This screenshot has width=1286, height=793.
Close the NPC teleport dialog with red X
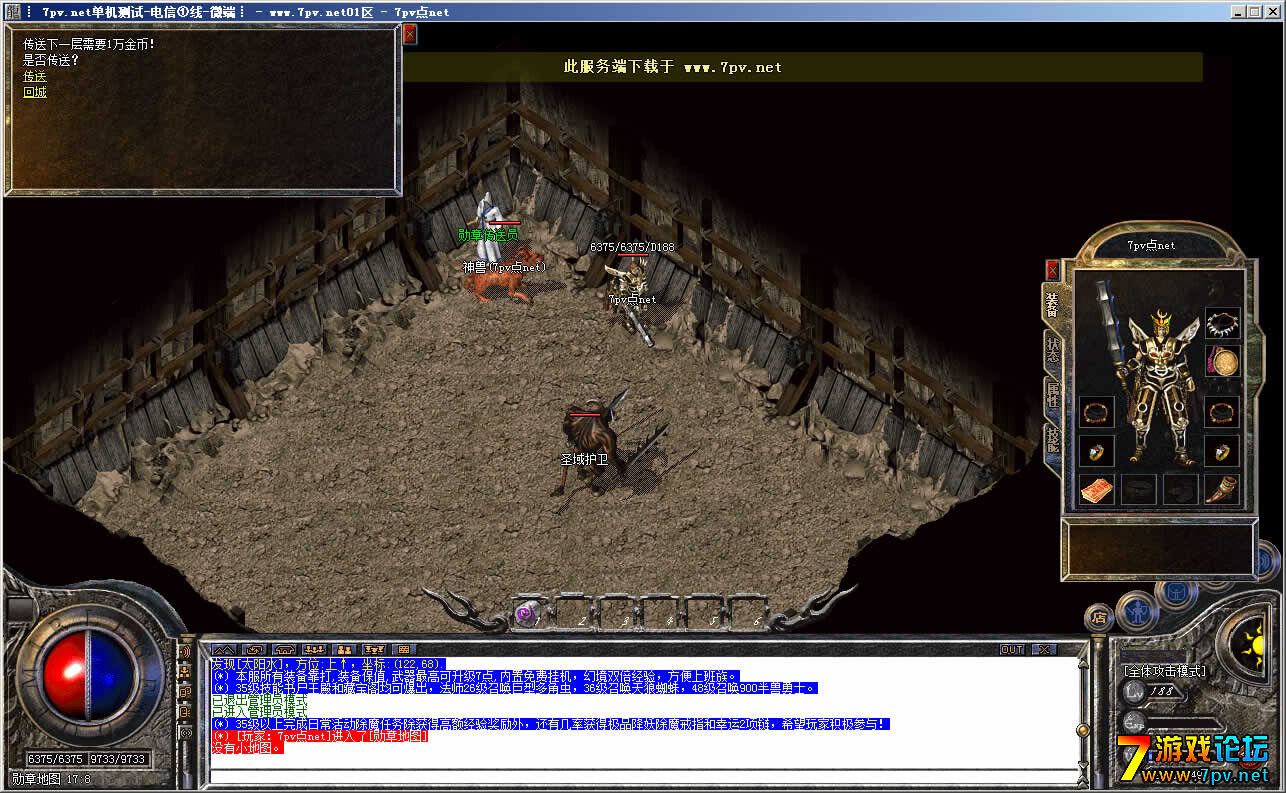click(410, 34)
